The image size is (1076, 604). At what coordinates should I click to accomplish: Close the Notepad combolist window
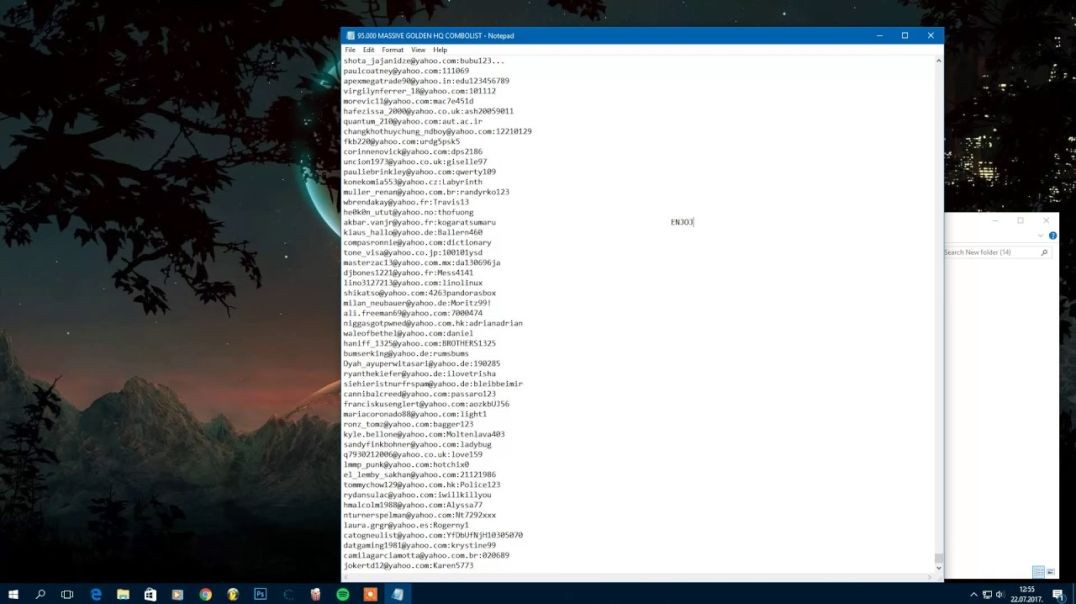pos(931,36)
